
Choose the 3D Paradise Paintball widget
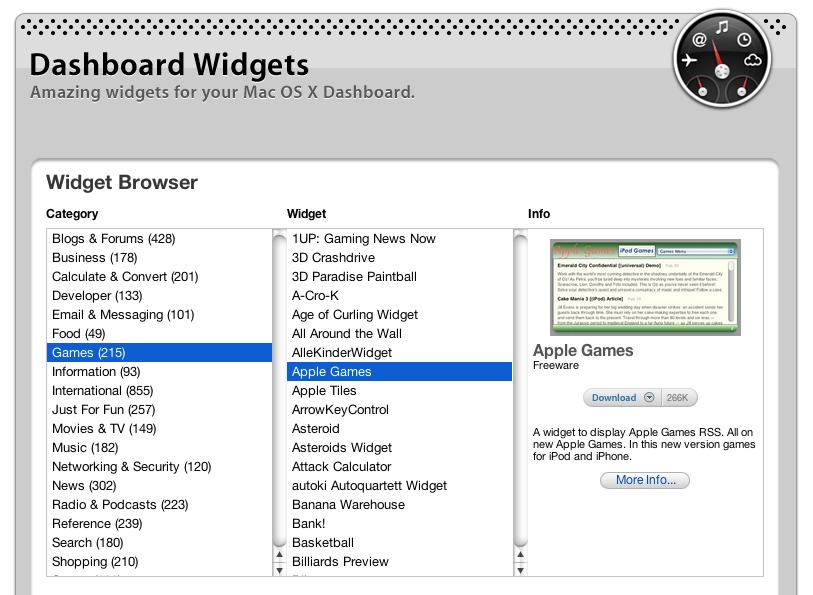pos(399,277)
